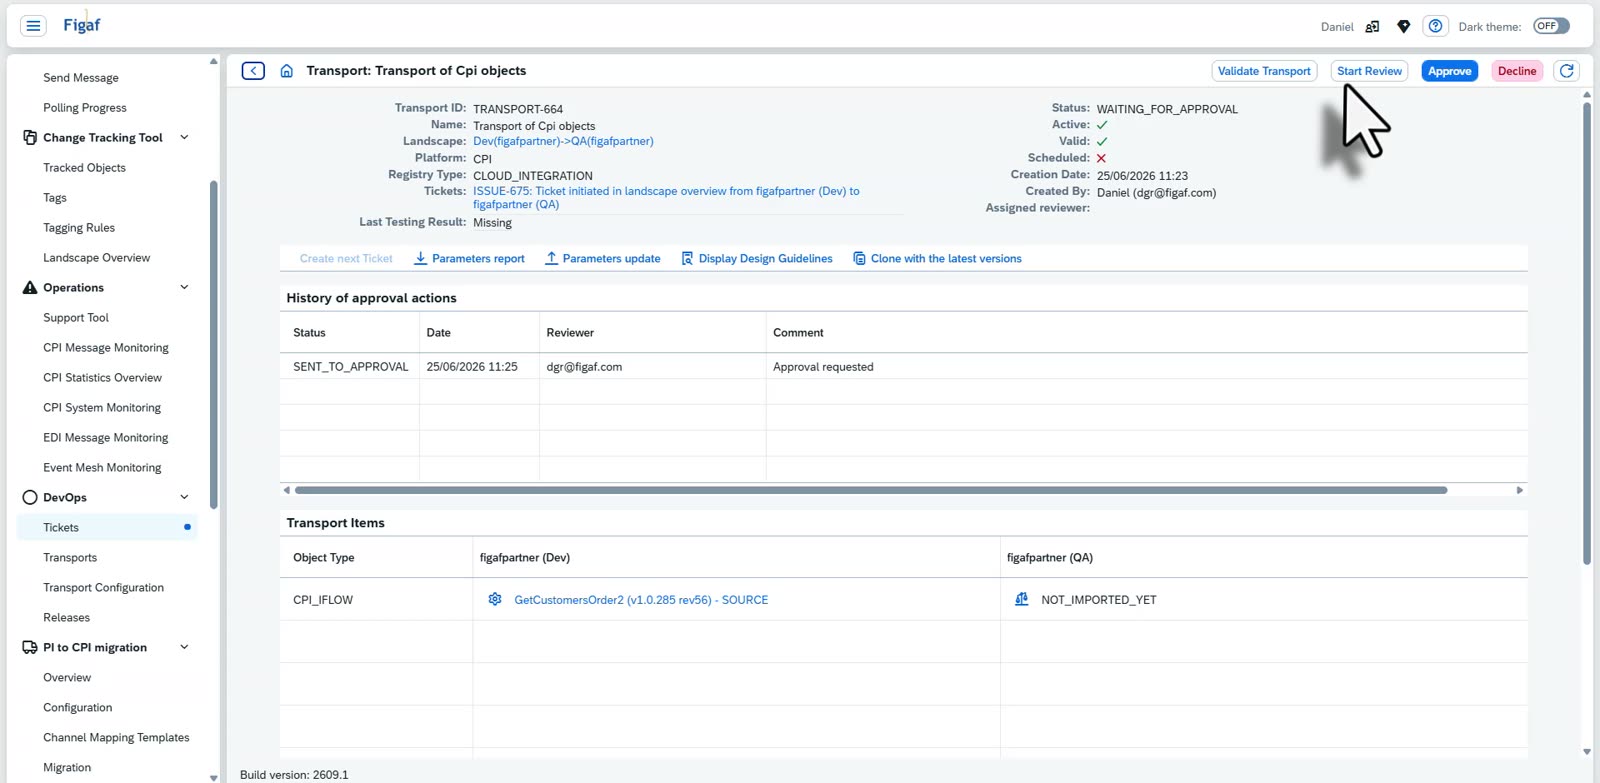Open user settings icon beside Daniel
The height and width of the screenshot is (783, 1600).
coord(1372,27)
